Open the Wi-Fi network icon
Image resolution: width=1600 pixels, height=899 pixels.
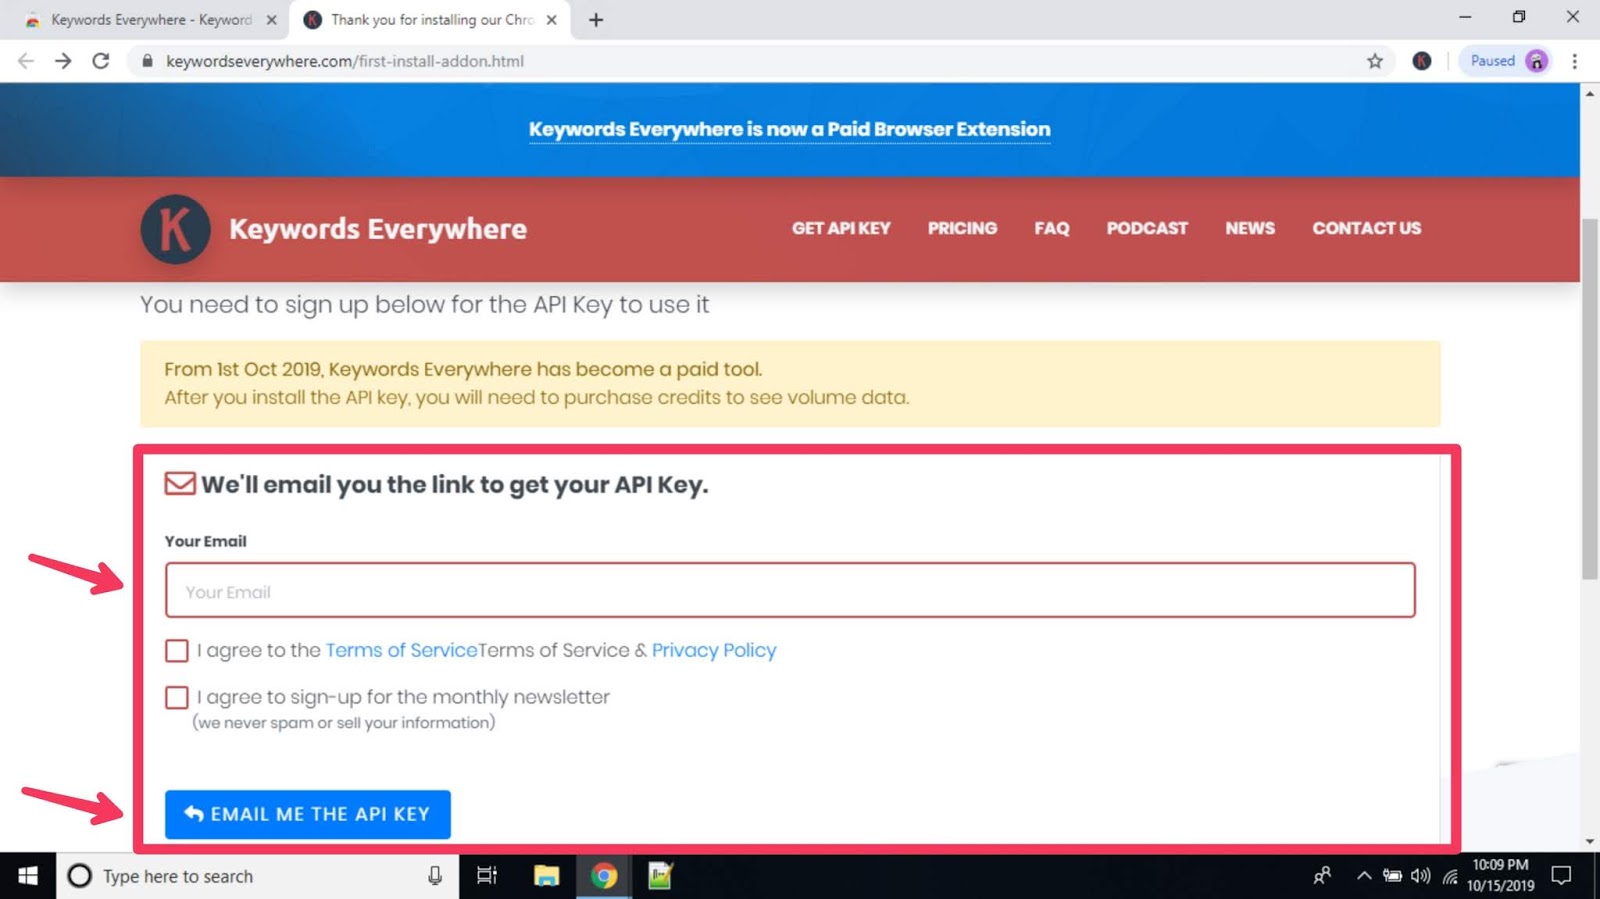(x=1450, y=876)
